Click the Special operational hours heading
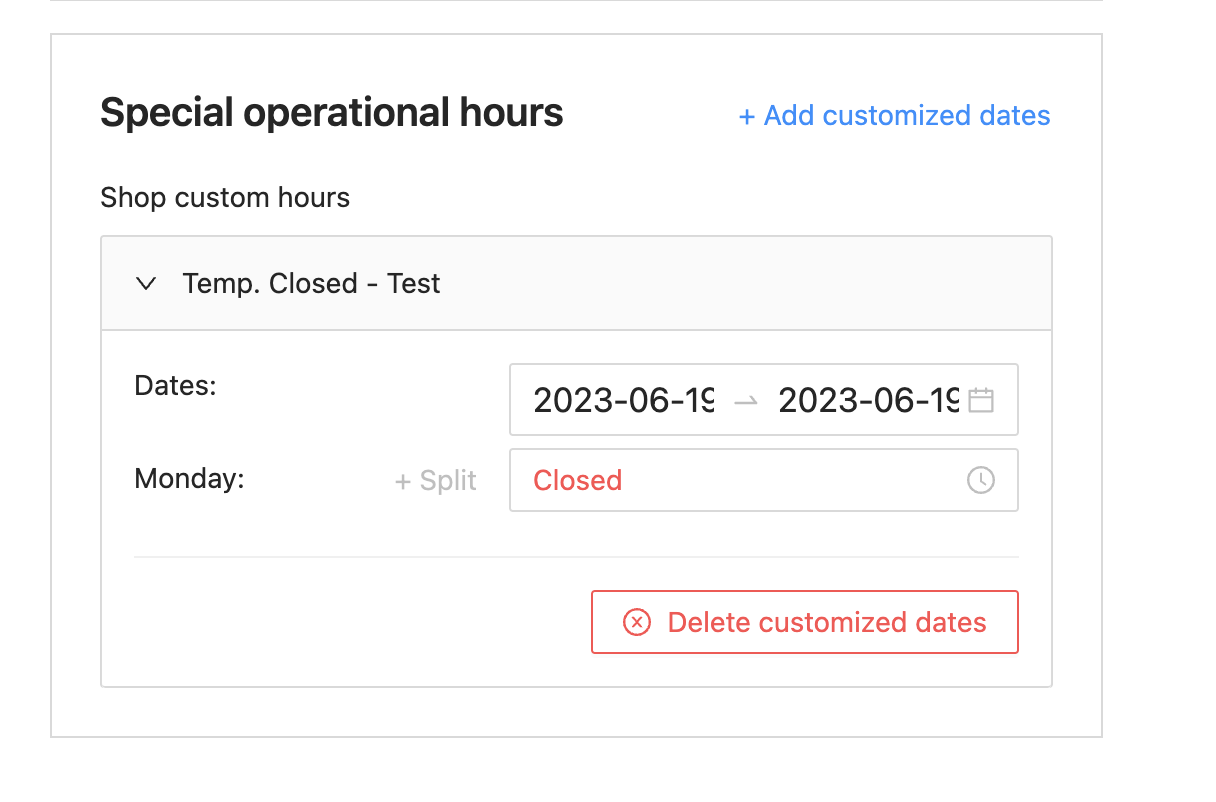 pyautogui.click(x=332, y=113)
